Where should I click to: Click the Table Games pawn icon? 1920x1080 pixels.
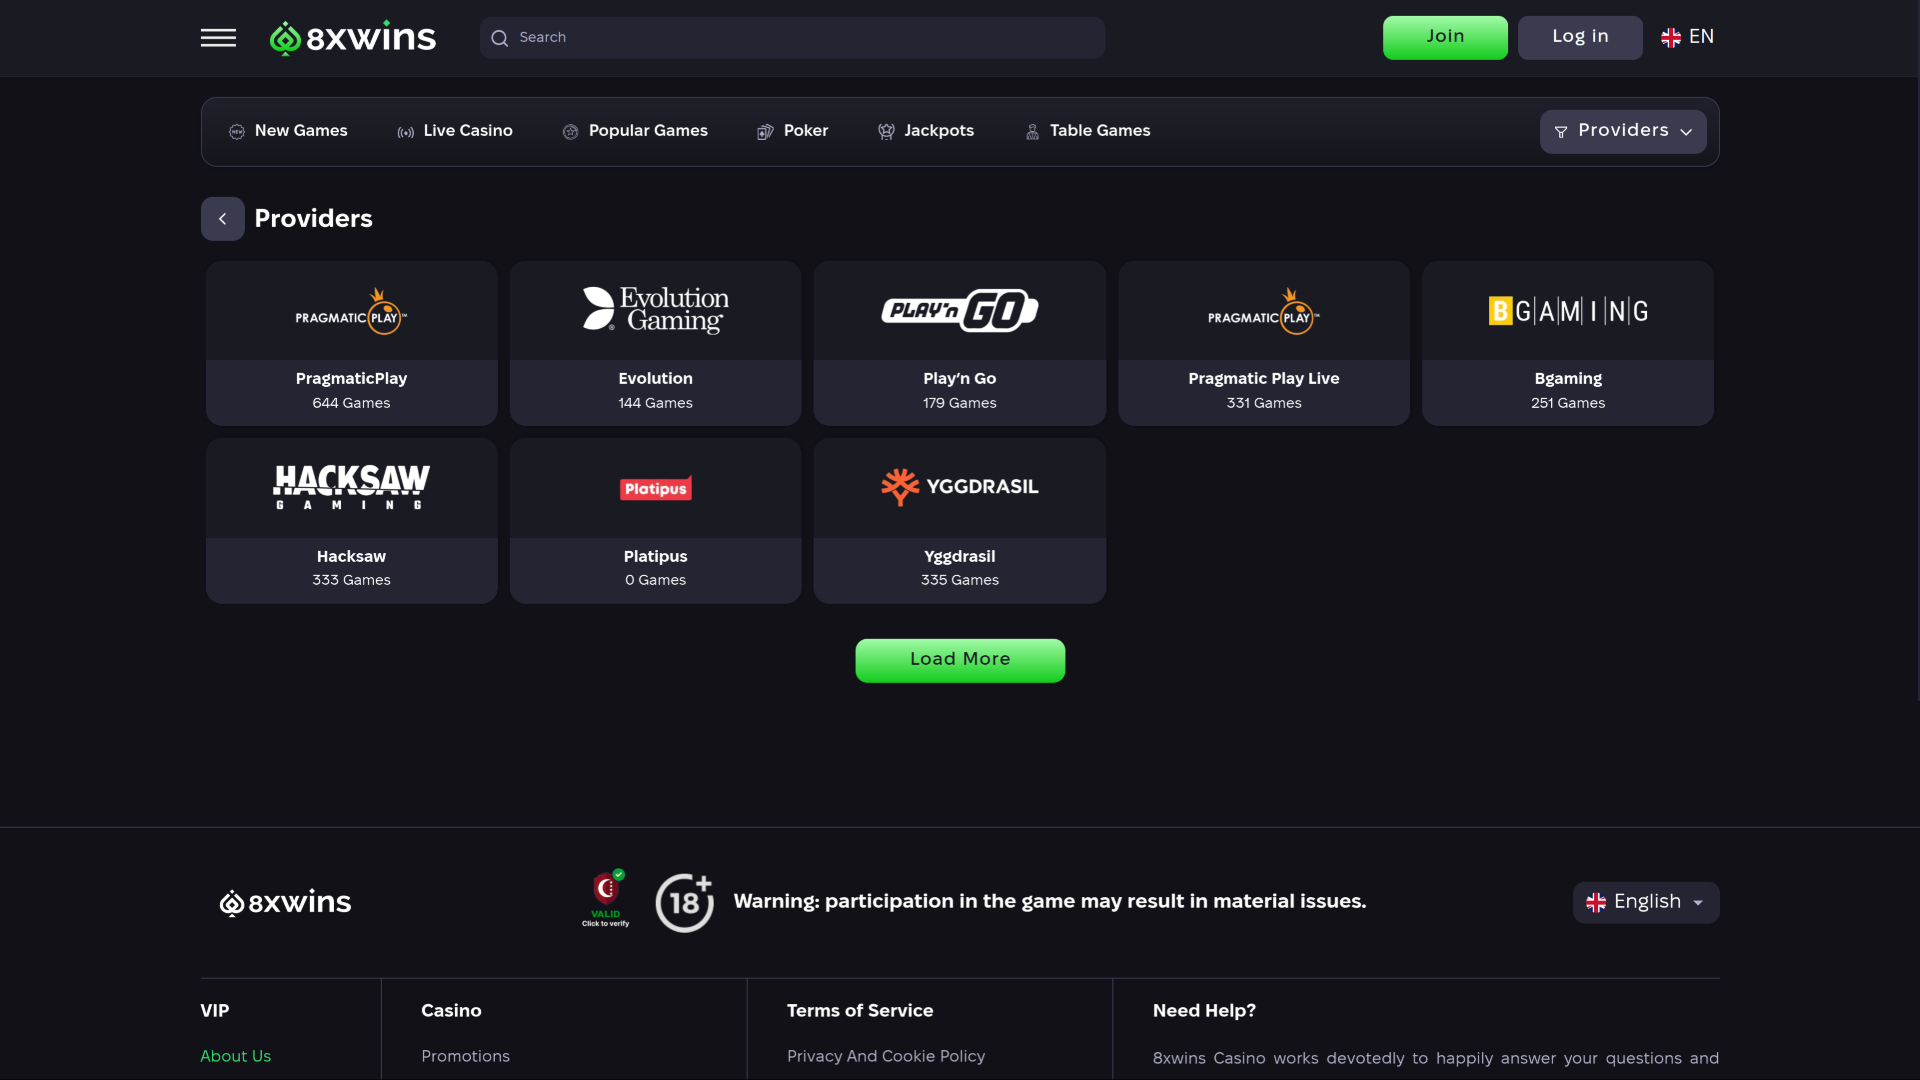[1033, 132]
